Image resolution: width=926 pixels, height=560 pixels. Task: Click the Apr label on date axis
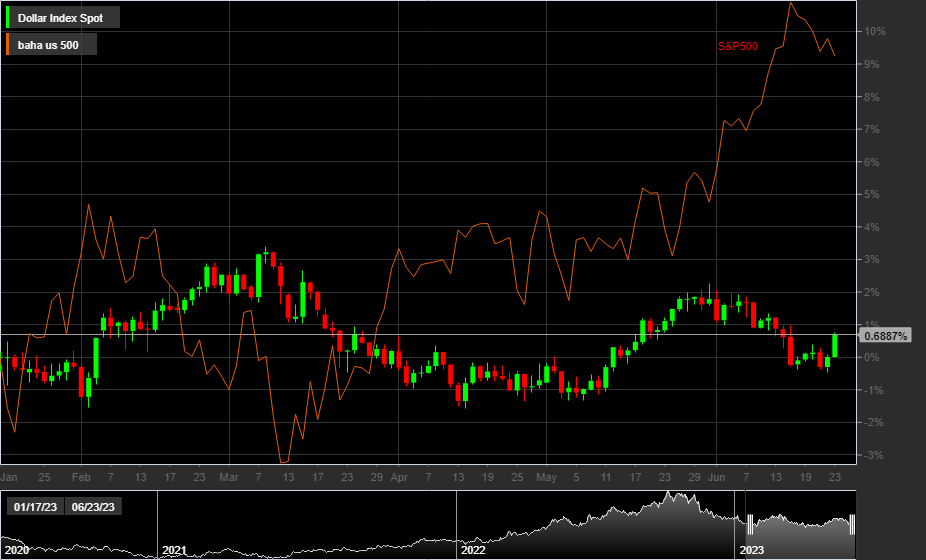tap(399, 477)
